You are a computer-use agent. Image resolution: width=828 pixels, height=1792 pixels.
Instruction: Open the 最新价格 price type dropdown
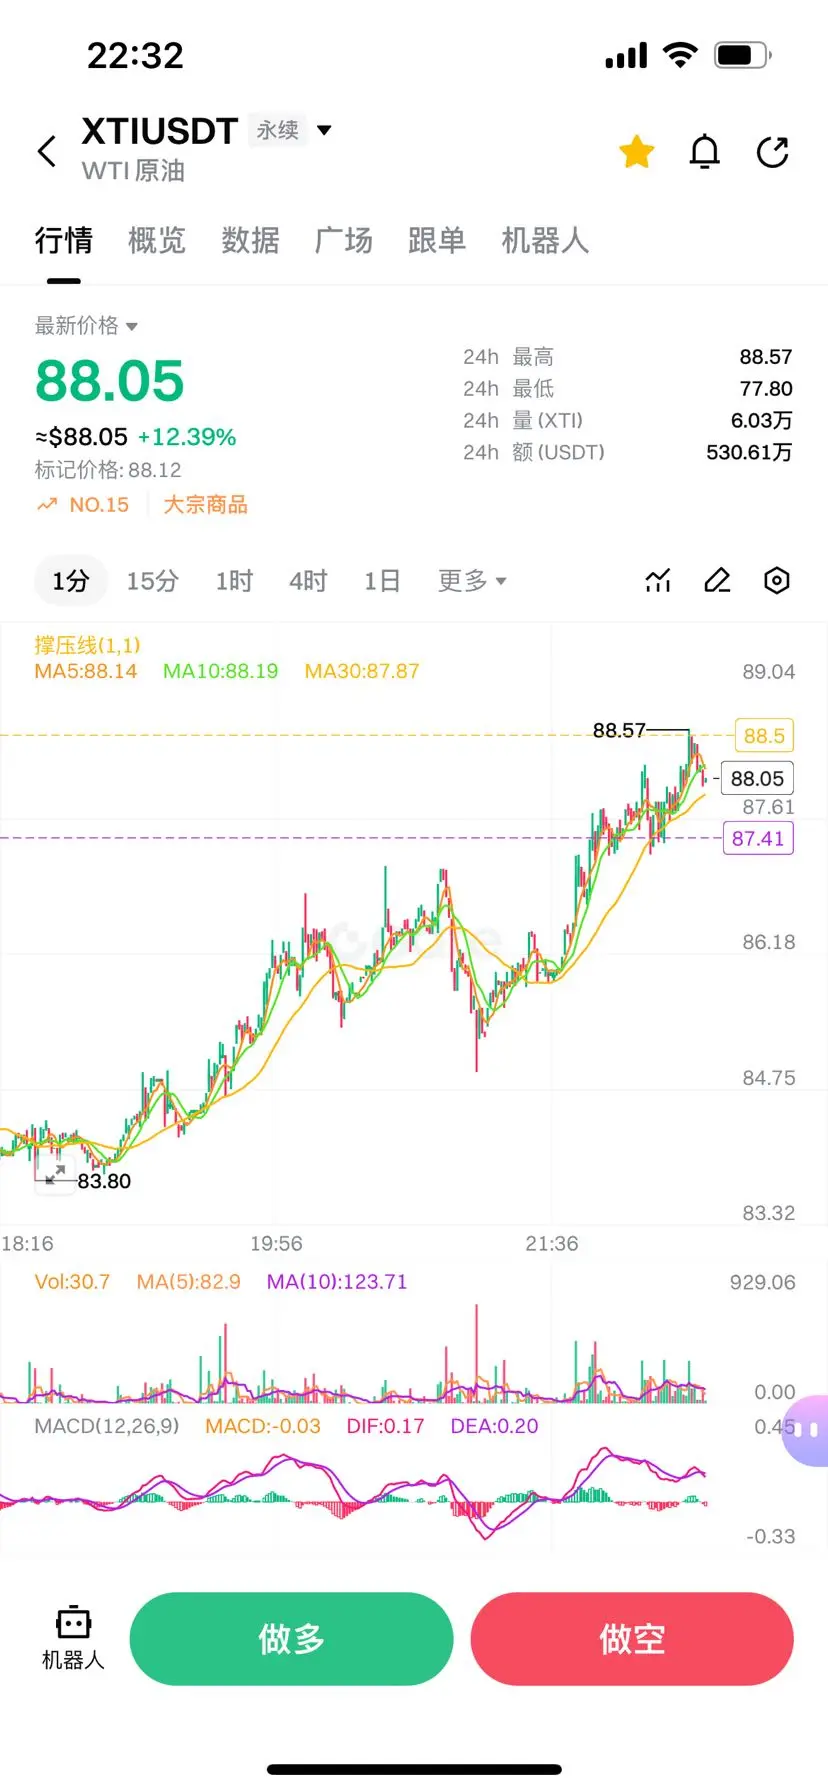[86, 325]
